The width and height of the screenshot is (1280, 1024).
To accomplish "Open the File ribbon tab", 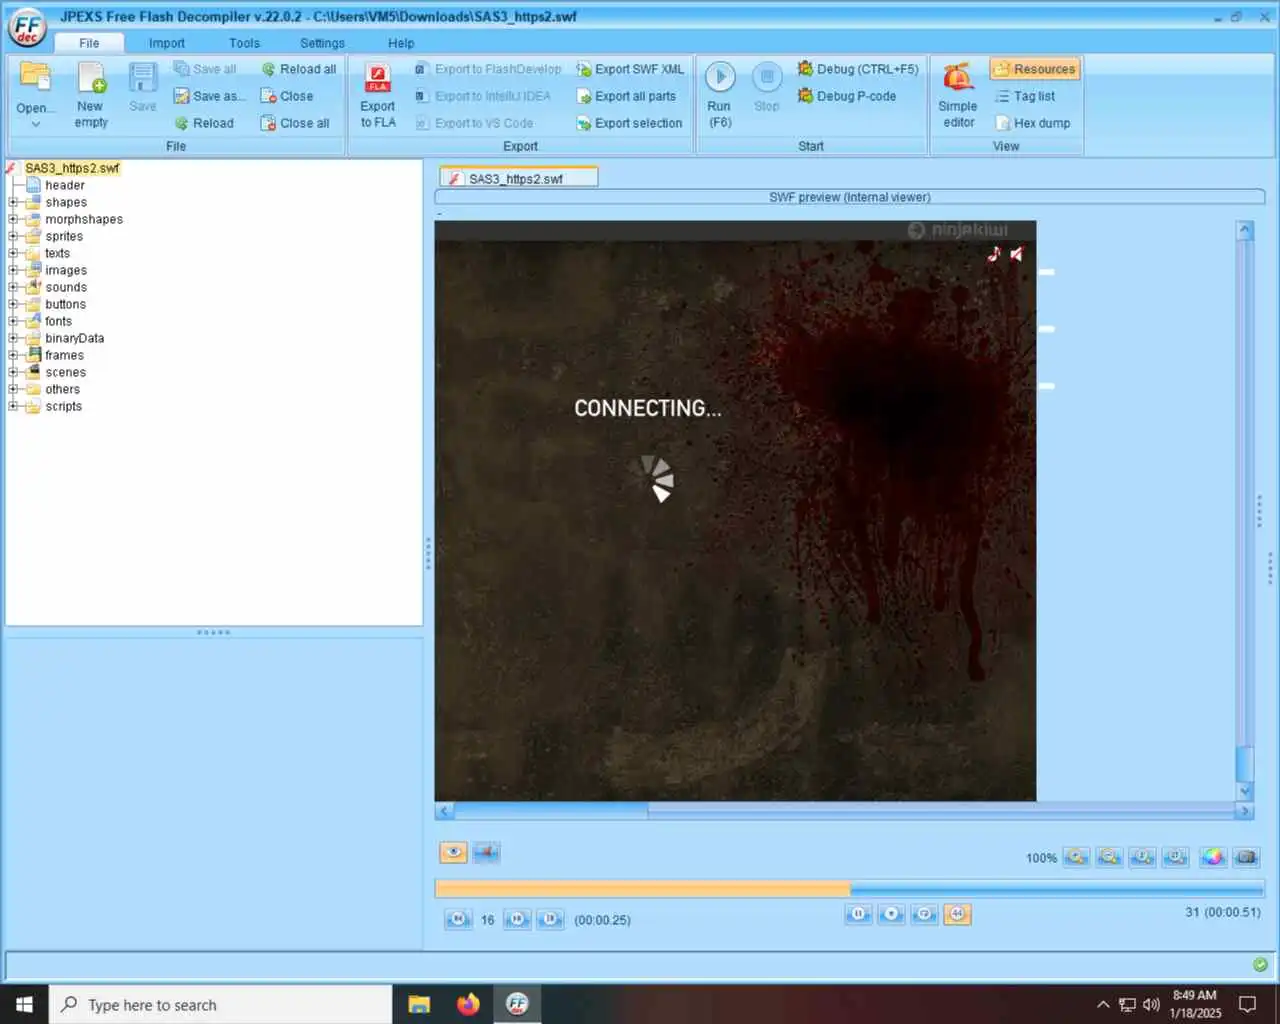I will 89,43.
